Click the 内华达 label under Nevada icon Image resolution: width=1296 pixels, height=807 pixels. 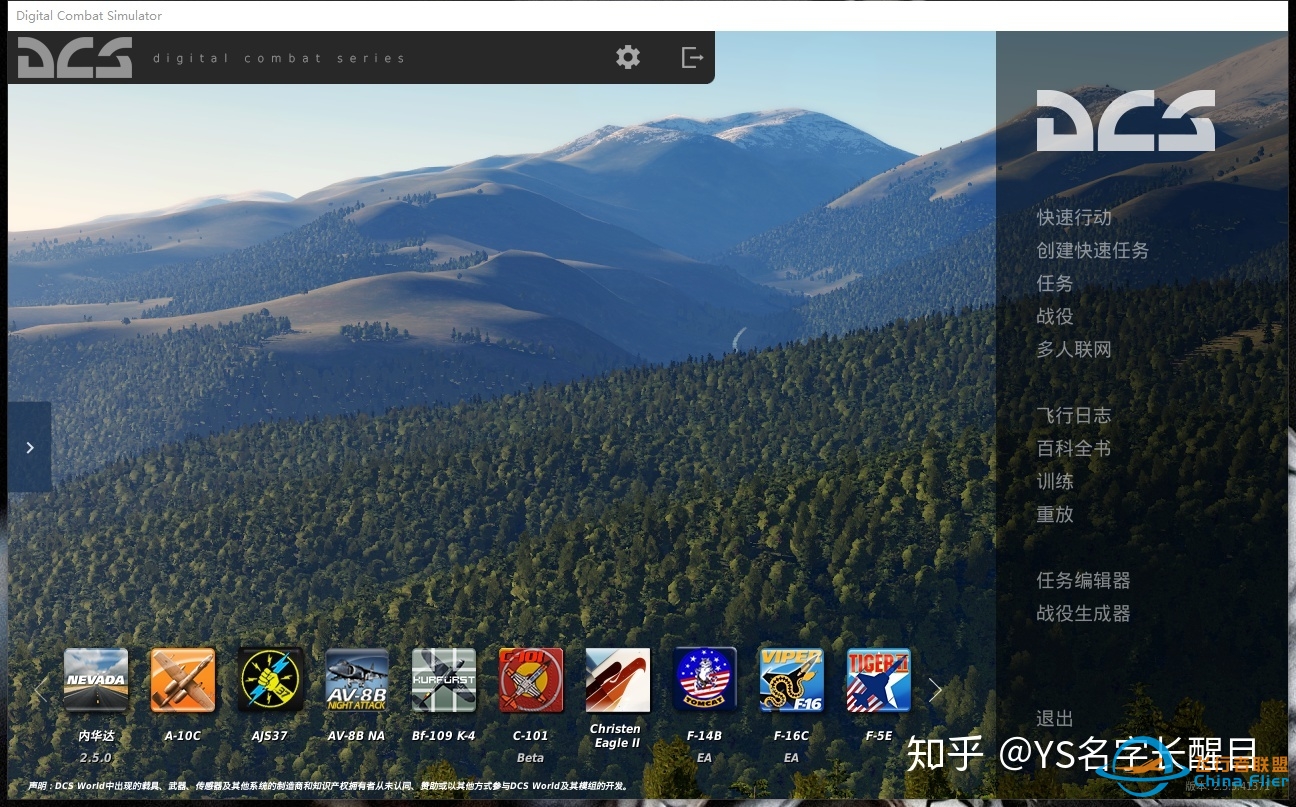point(96,736)
